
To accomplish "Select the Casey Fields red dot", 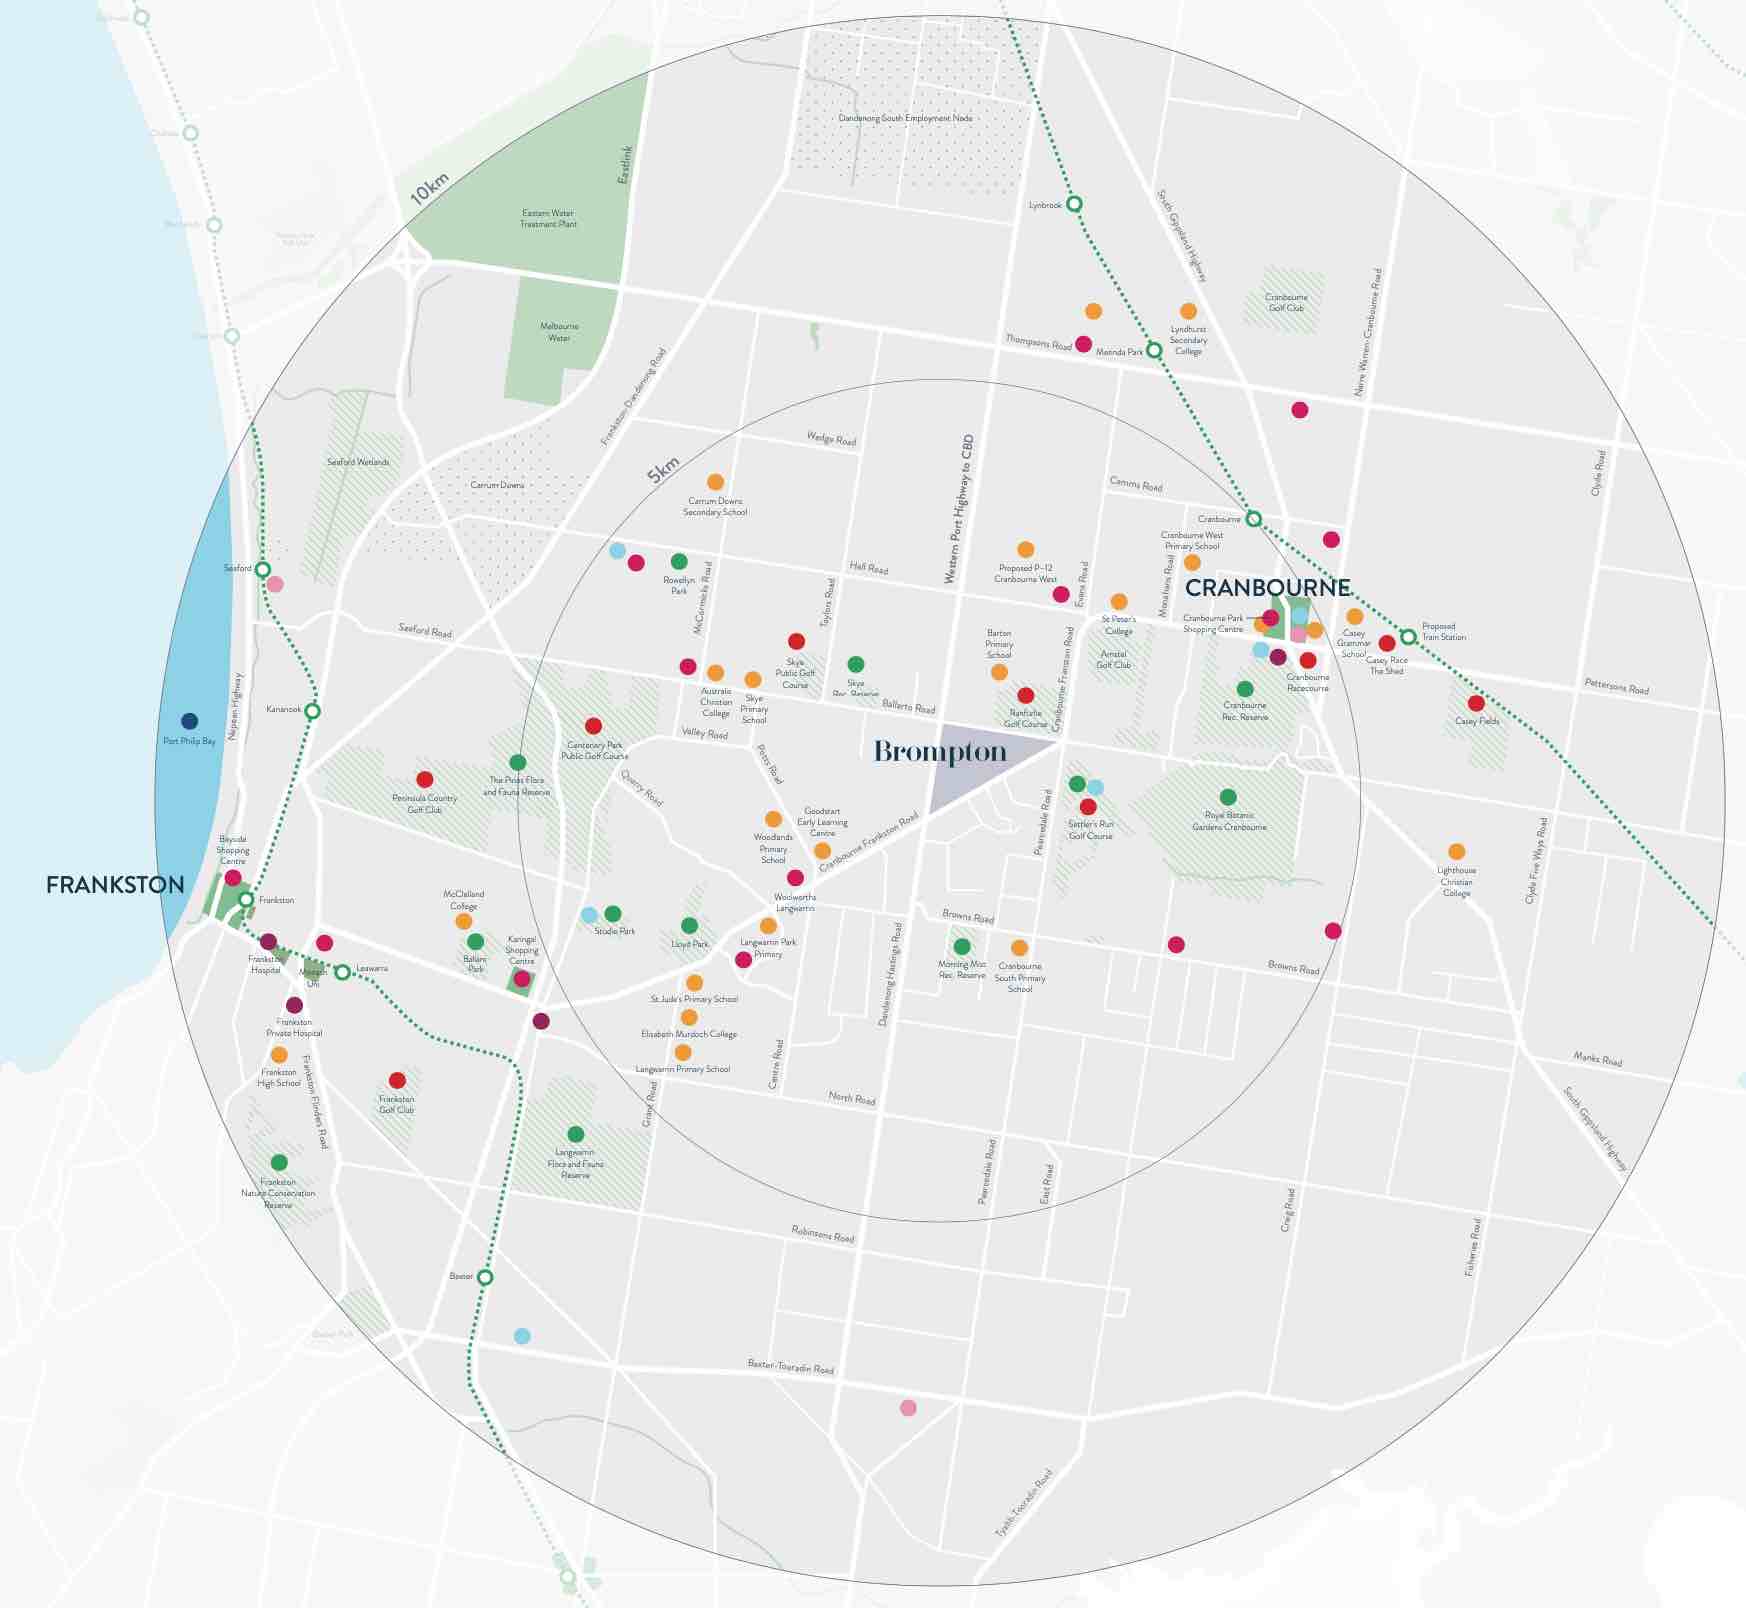I will coord(1476,703).
